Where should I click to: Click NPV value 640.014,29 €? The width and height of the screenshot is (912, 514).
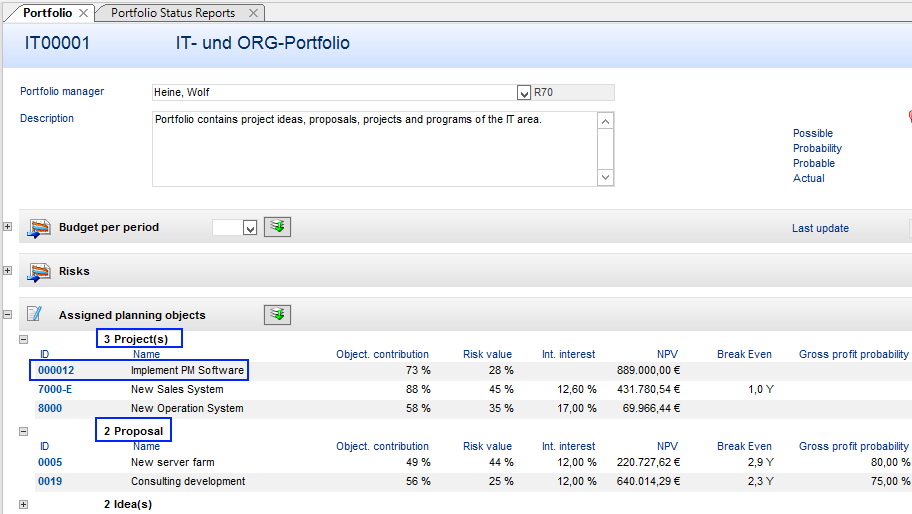point(649,481)
